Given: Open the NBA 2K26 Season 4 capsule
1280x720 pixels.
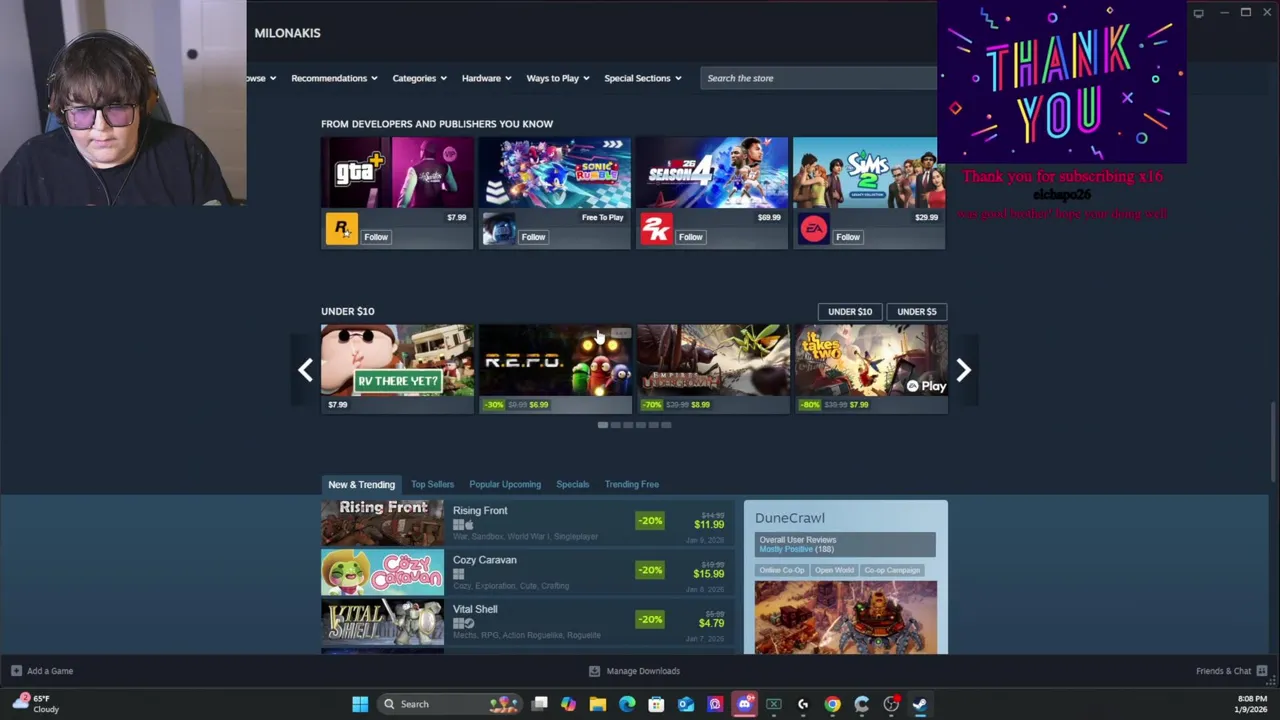Looking at the screenshot, I should (x=712, y=192).
